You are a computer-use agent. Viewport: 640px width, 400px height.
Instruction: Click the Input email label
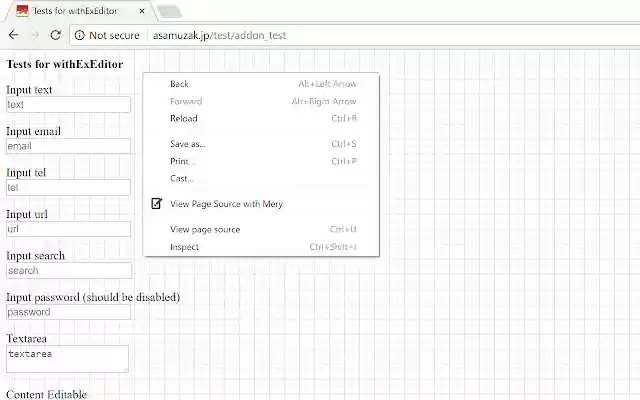click(x=33, y=131)
